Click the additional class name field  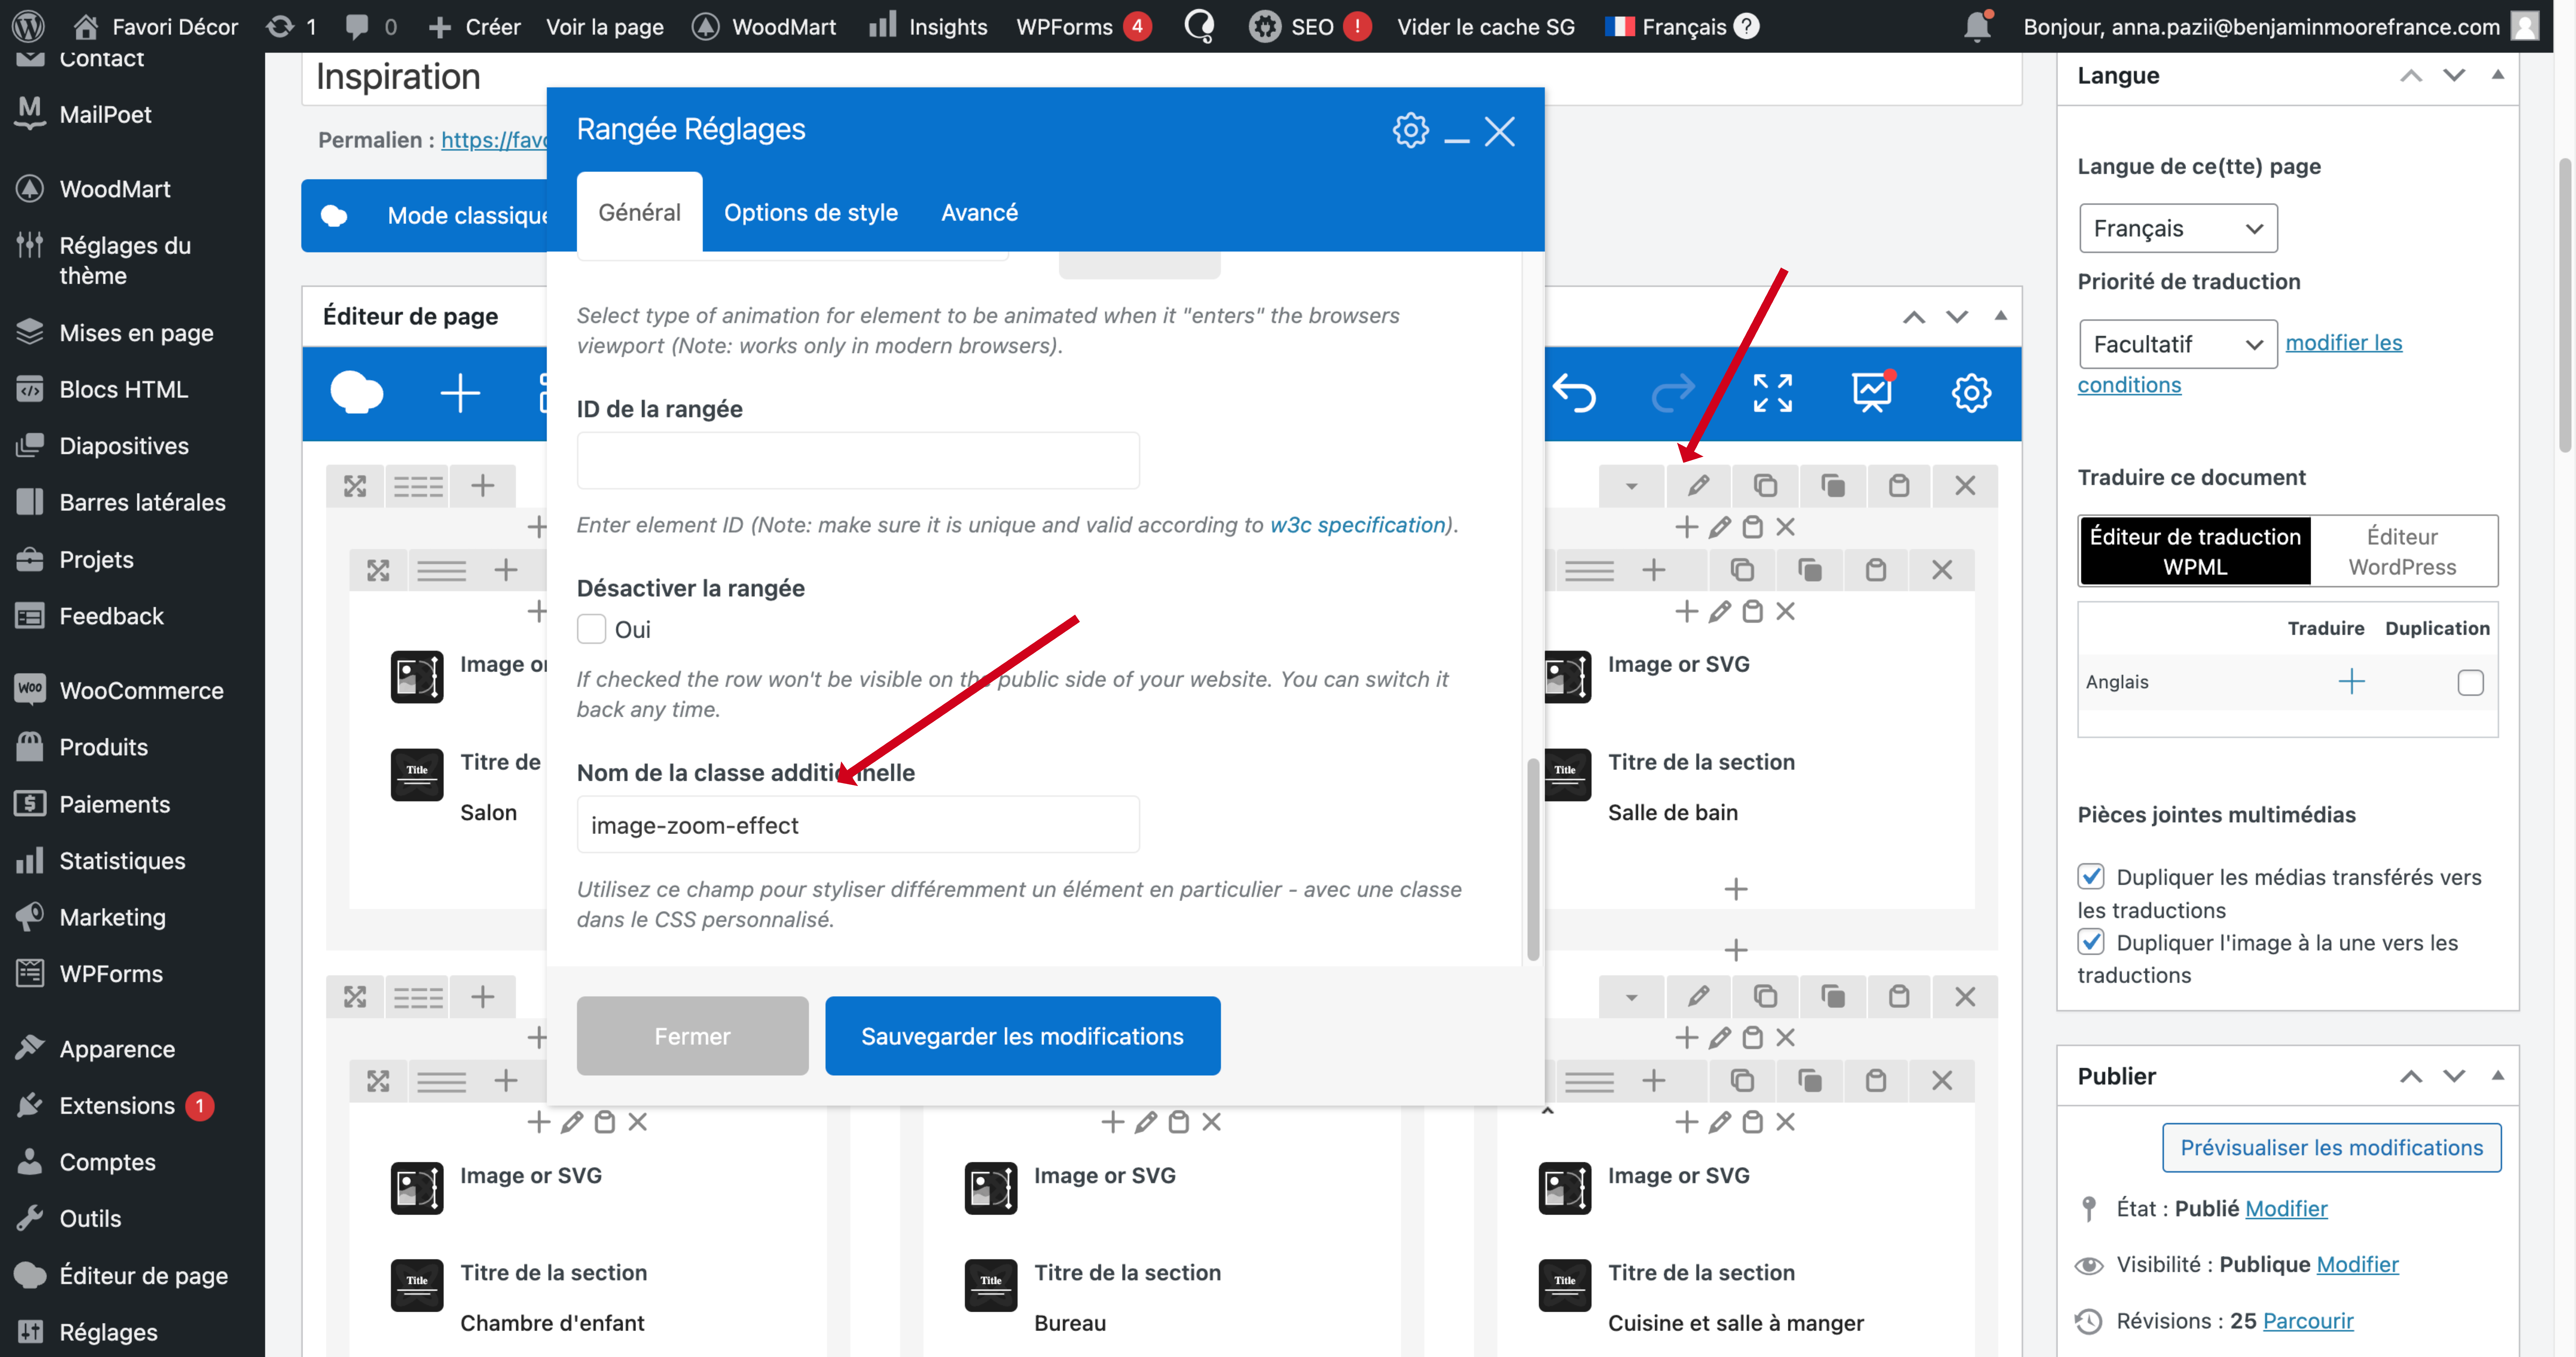858,825
